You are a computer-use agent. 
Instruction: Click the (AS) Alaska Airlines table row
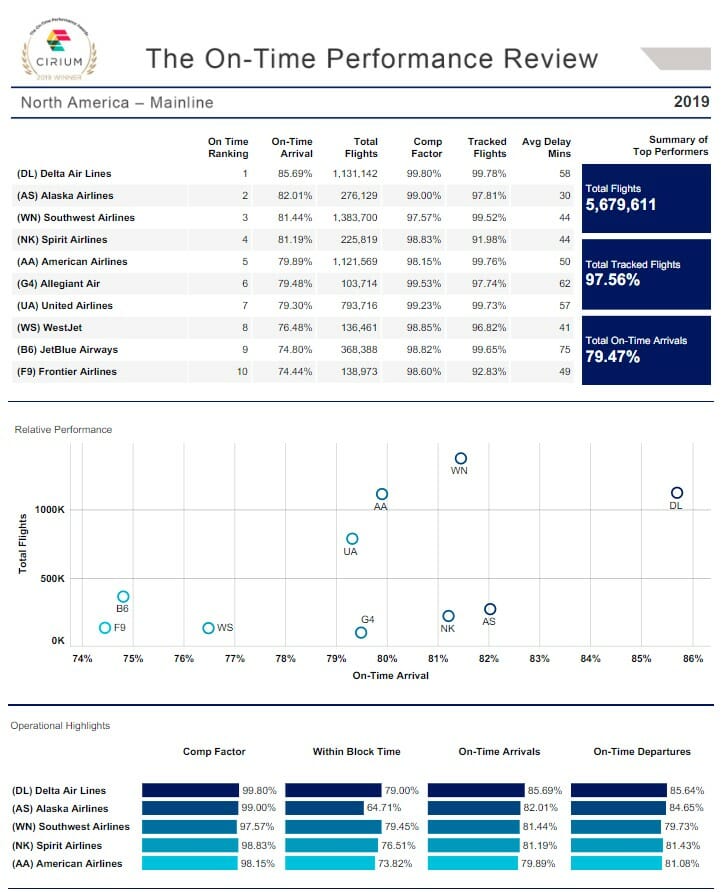pos(292,196)
